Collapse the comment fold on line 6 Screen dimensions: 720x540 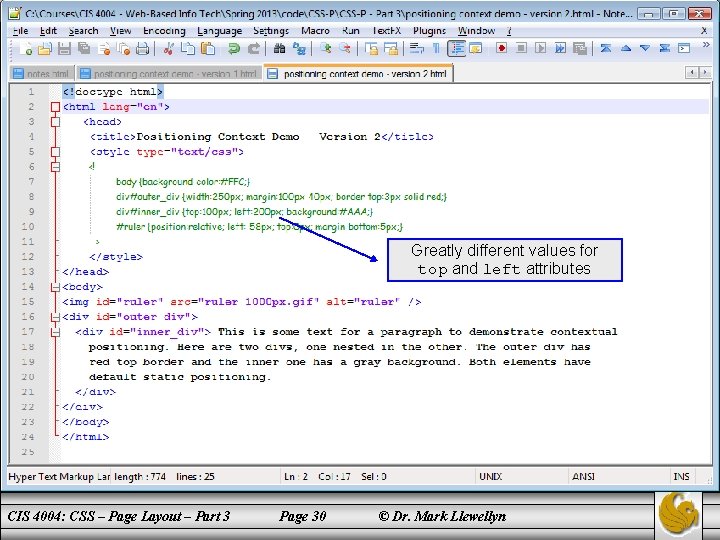pyautogui.click(x=56, y=167)
